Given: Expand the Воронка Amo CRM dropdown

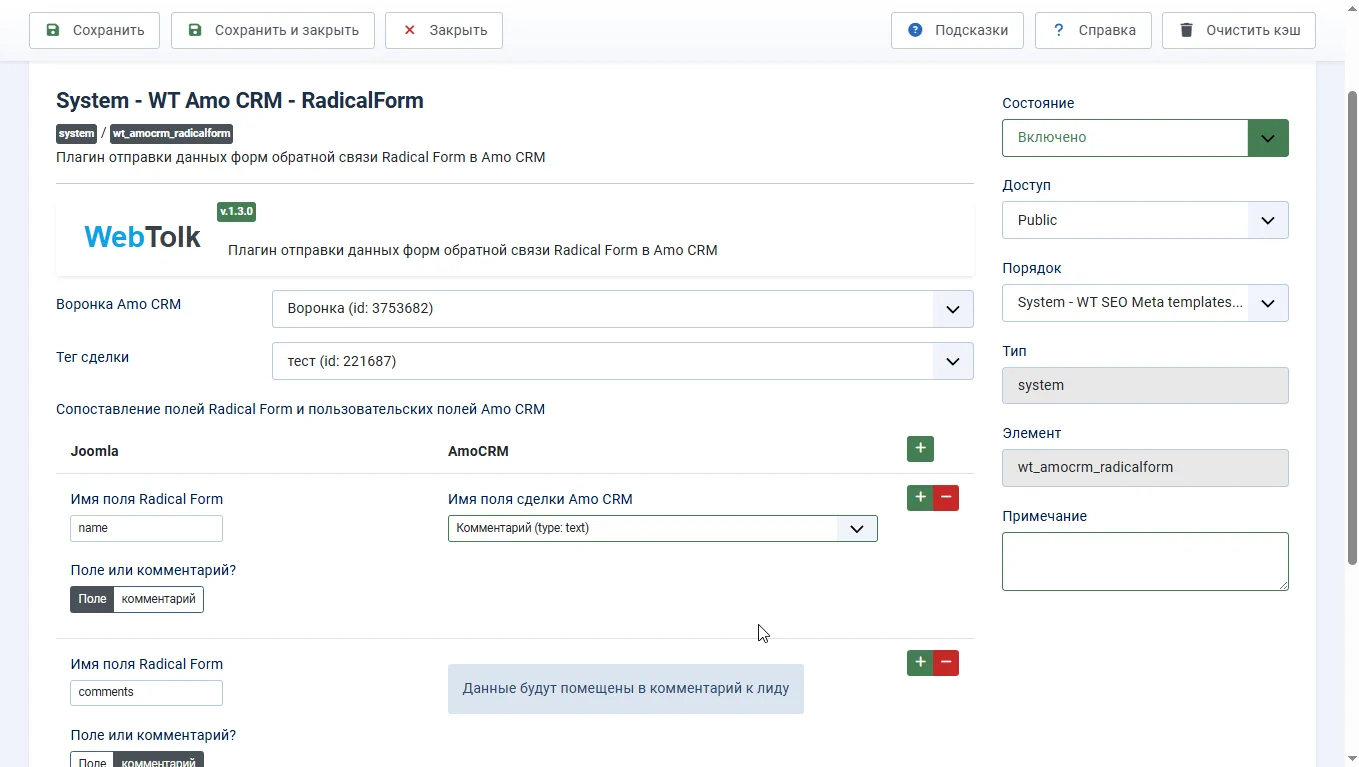Looking at the screenshot, I should (x=622, y=309).
